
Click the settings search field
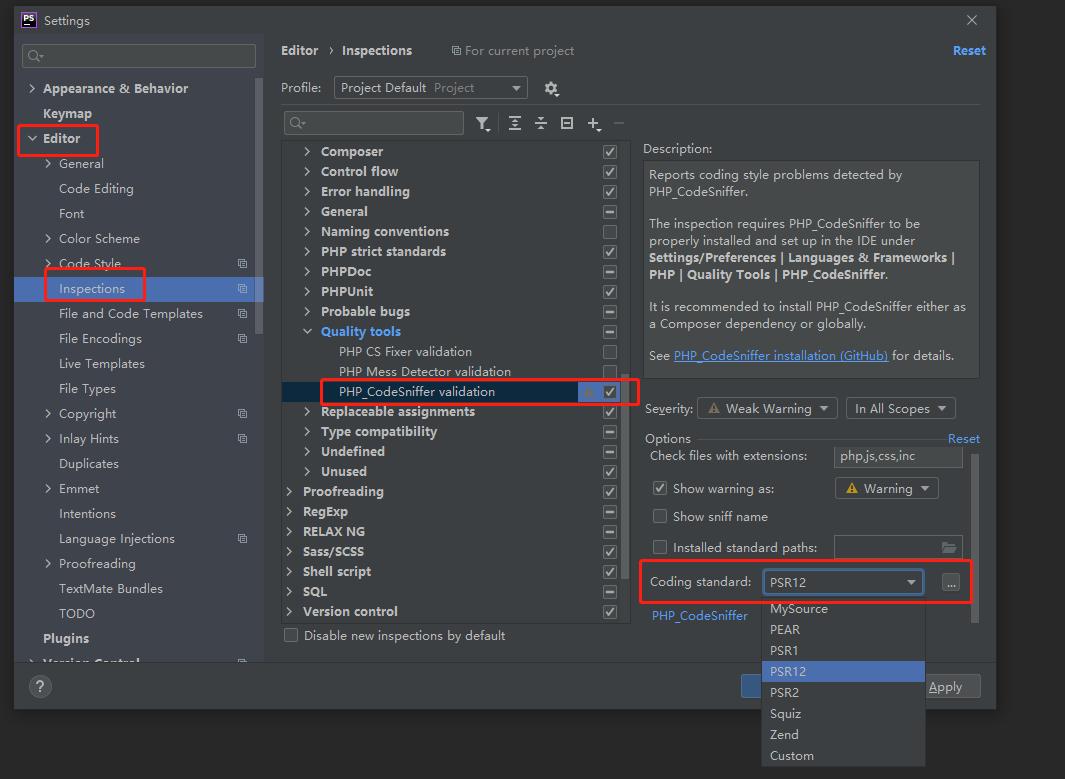(139, 56)
